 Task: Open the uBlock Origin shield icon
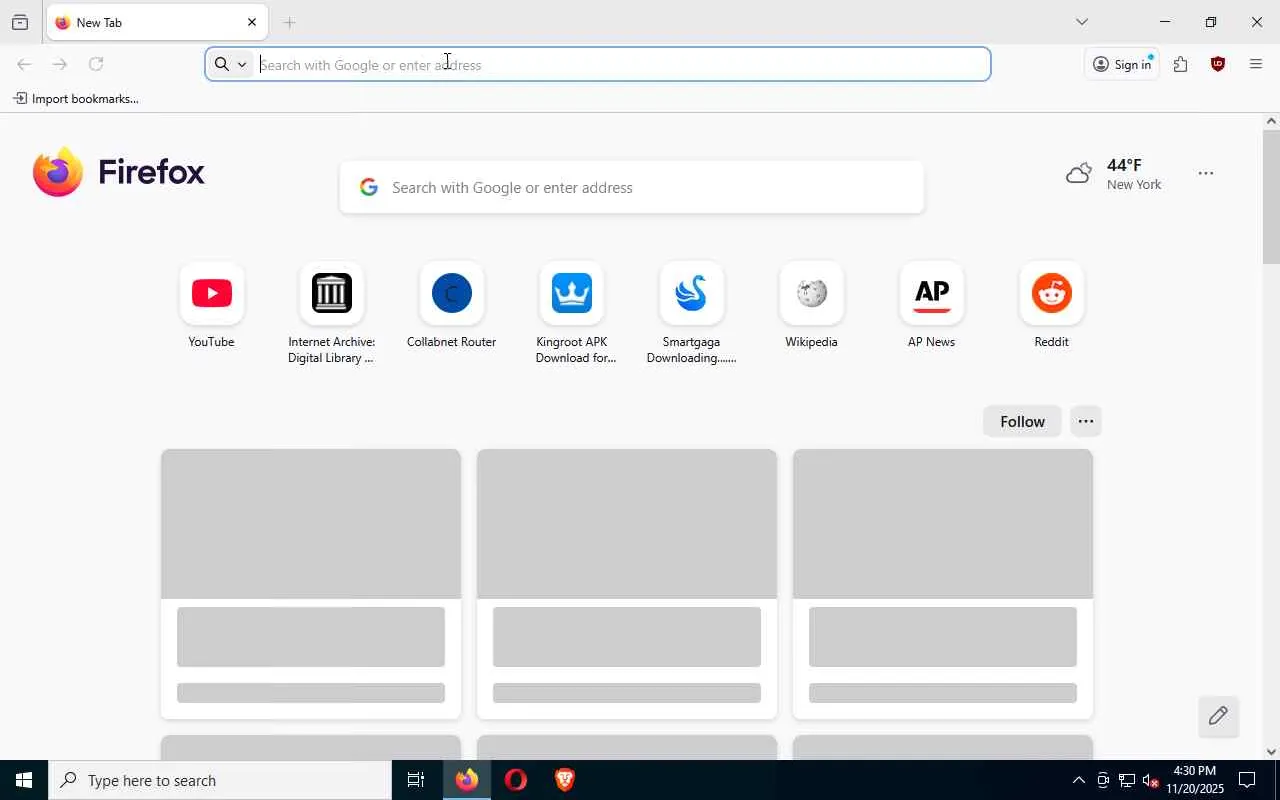pos(1218,65)
